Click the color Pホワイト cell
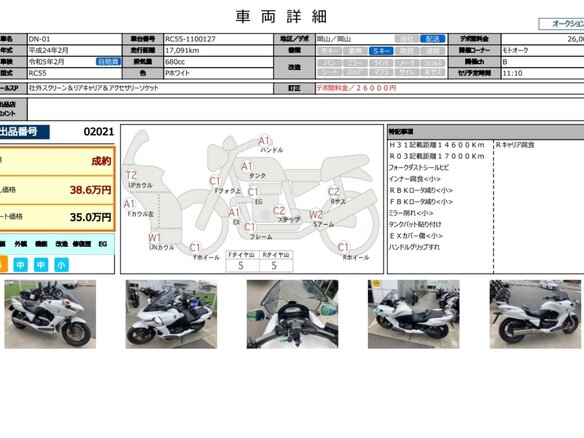This screenshot has height=438, width=584. click(219, 73)
